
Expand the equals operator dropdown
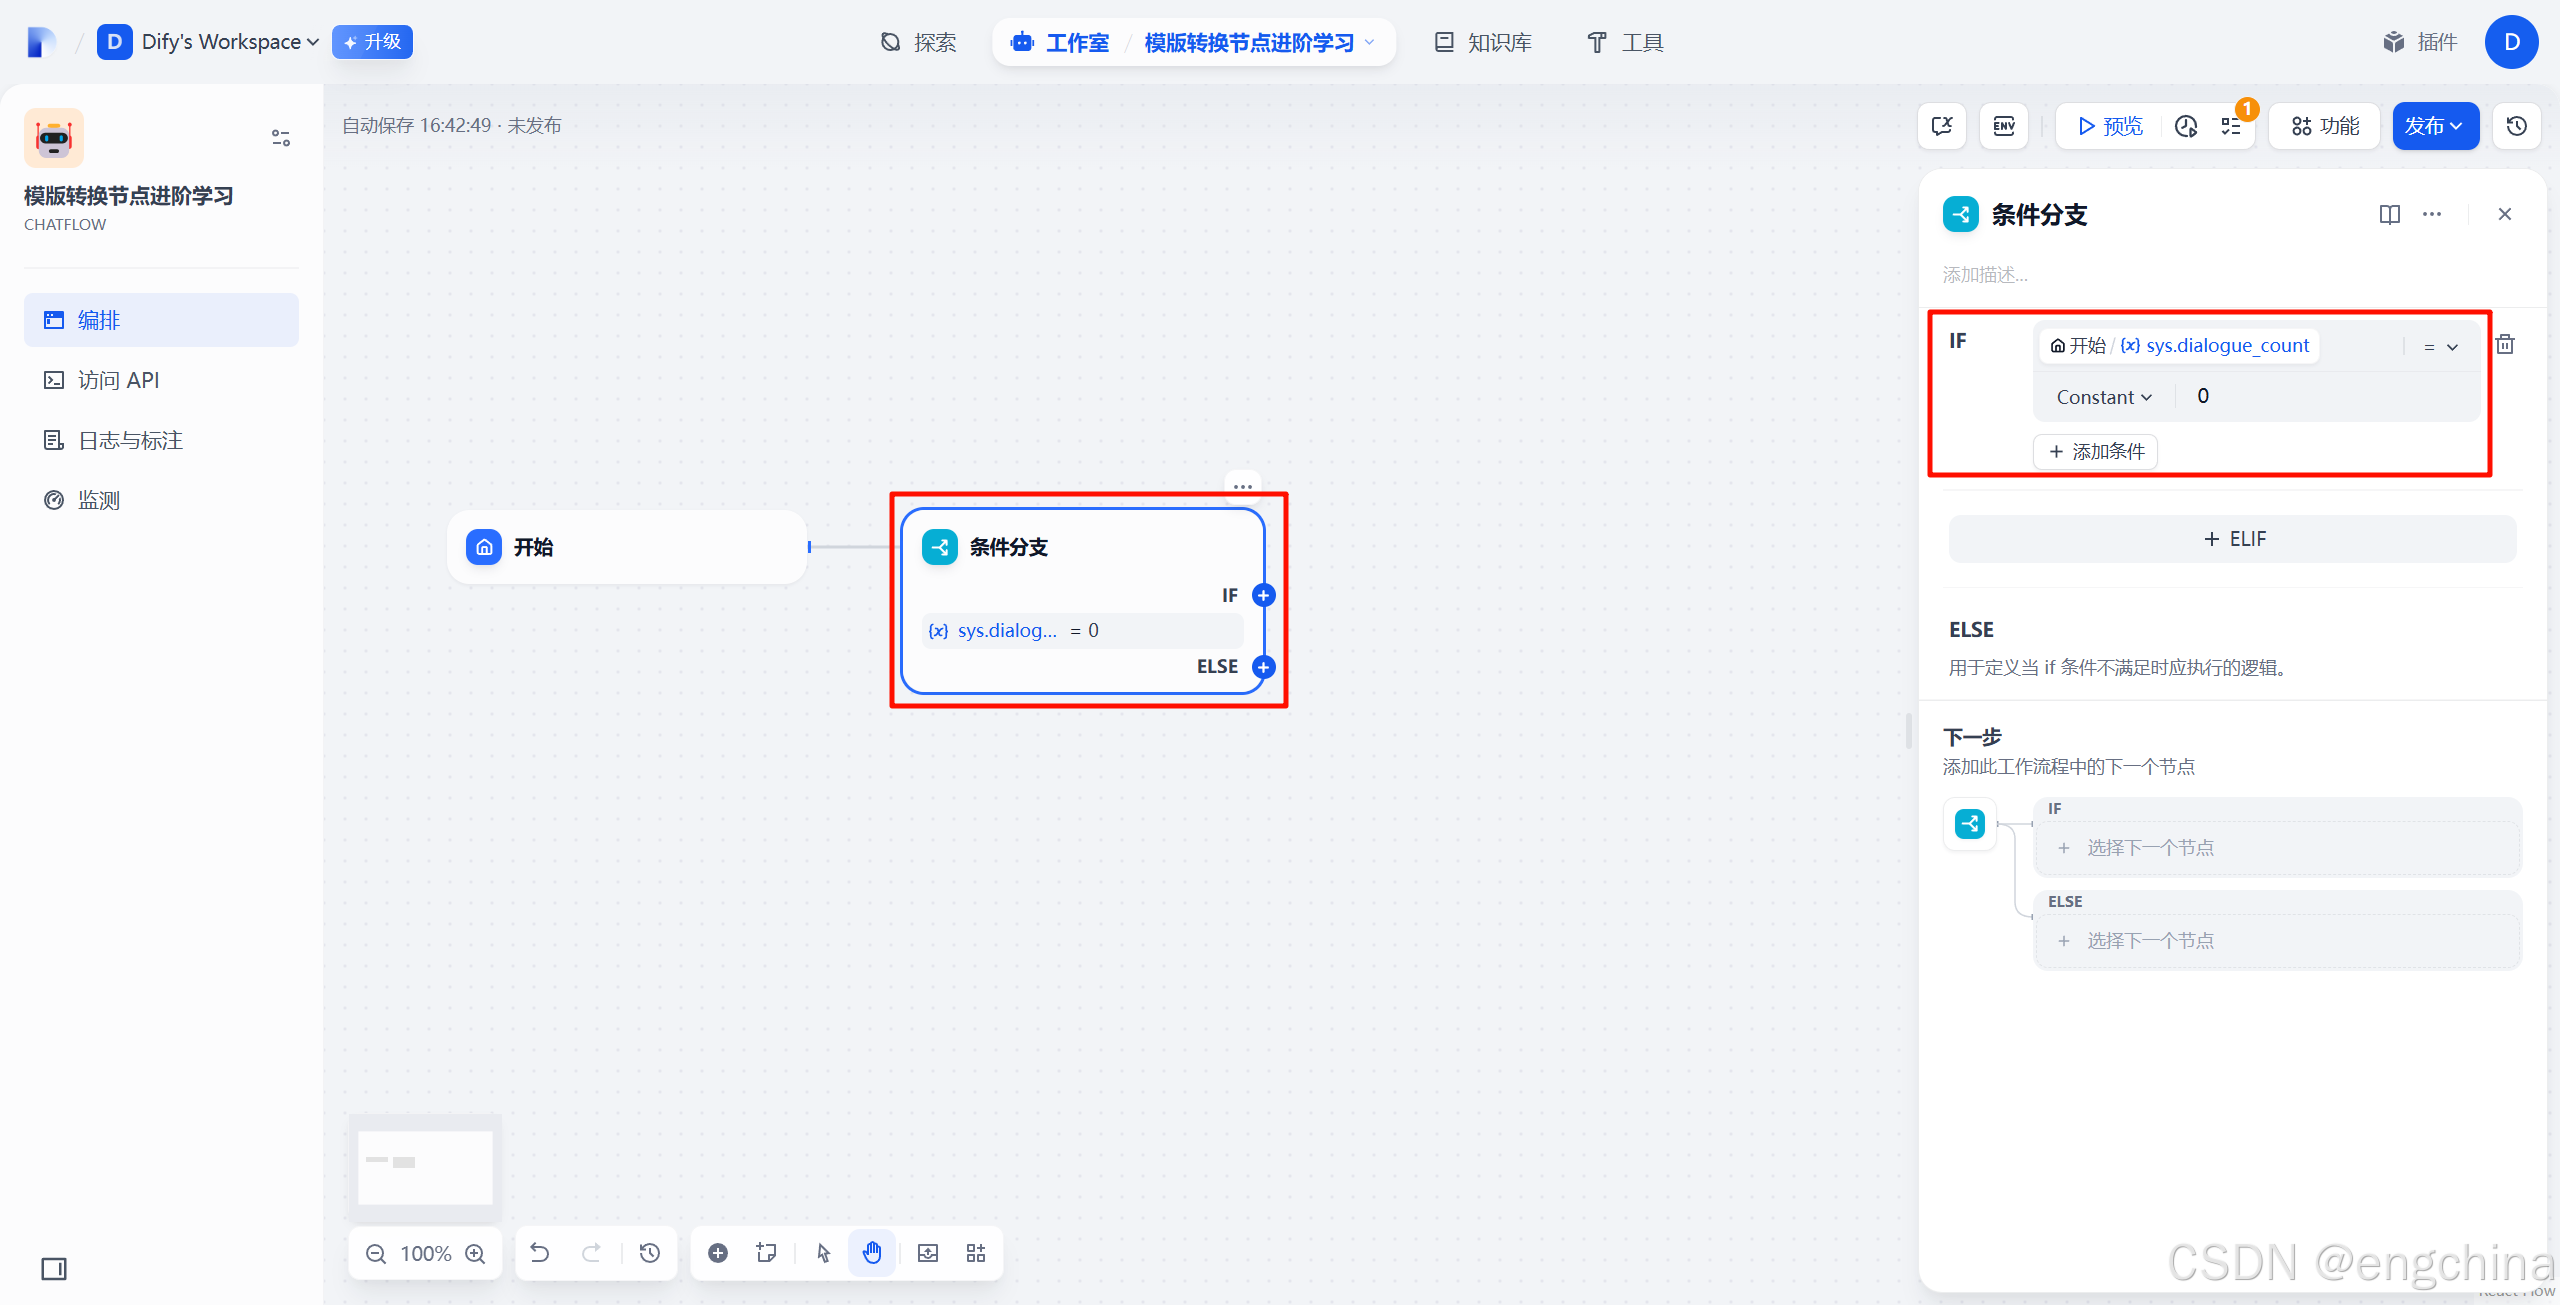pos(2440,347)
